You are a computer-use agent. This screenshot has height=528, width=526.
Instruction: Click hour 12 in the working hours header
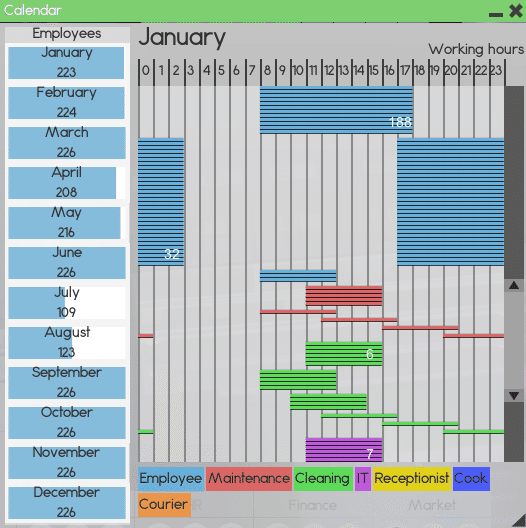coord(329,70)
